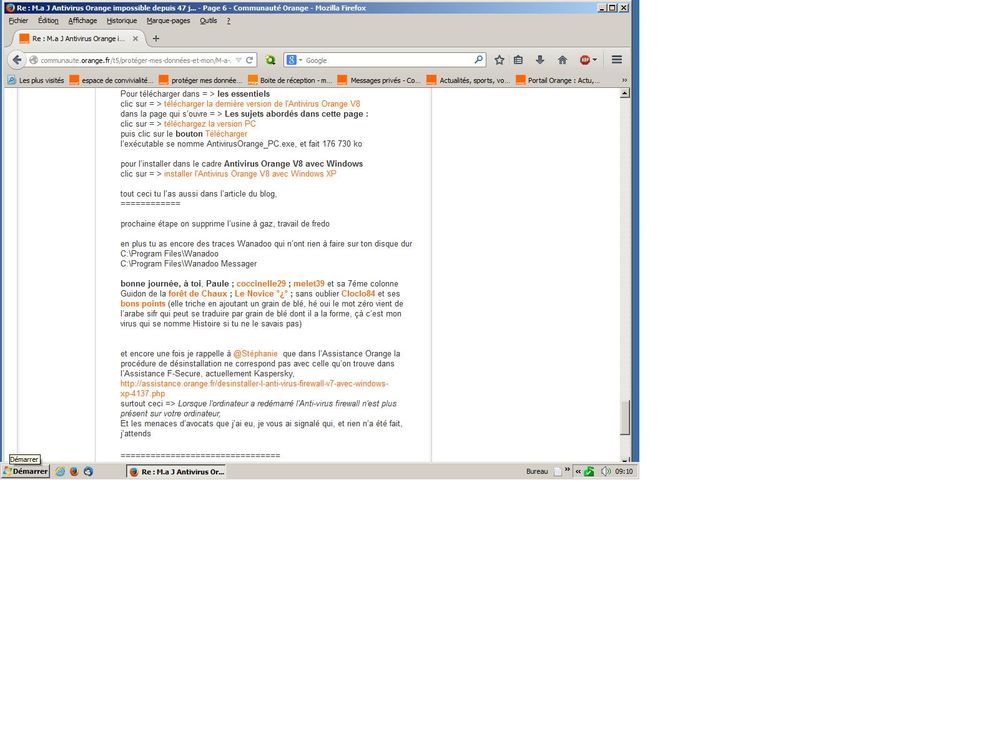Screen dimensions: 999x749
Task: Open the URL history dropdown arrow
Action: click(238, 60)
